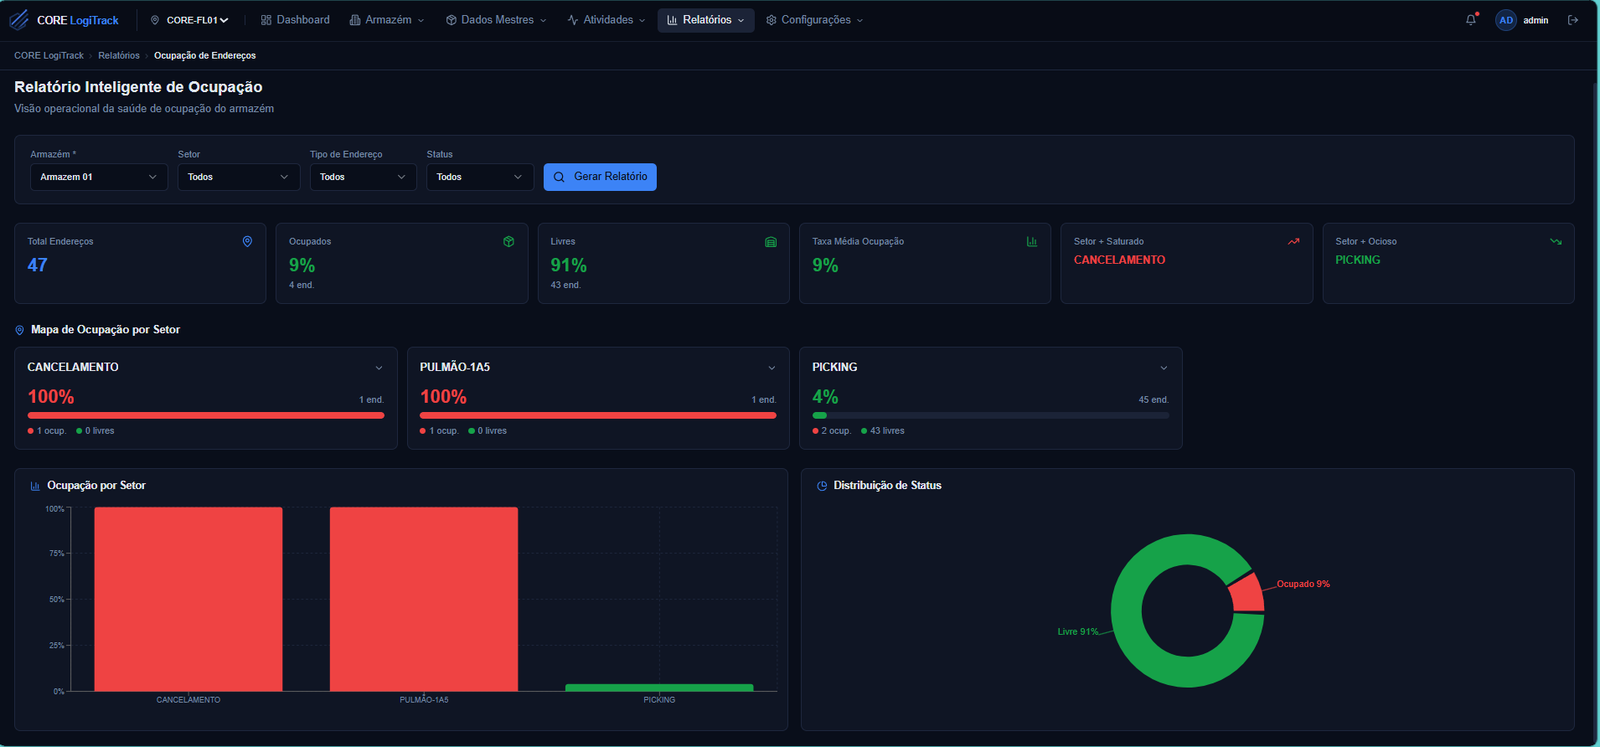Click the clock icon beside Distribuição de Status
1600x747 pixels.
(822, 486)
